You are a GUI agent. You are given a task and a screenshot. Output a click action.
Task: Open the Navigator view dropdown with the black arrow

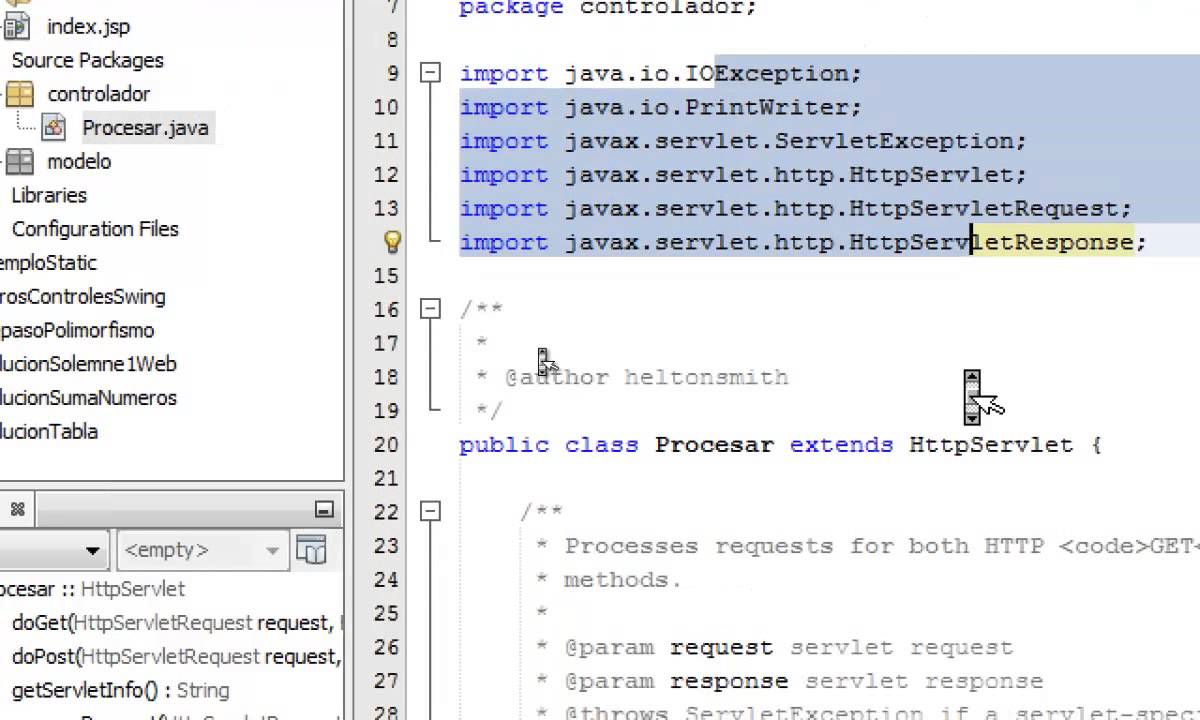pos(92,550)
